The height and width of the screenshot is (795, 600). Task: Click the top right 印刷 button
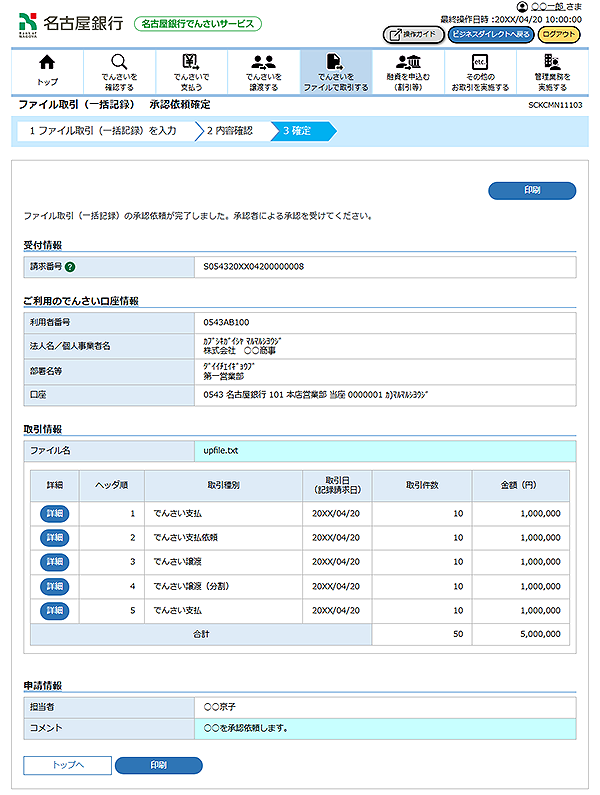point(531,190)
